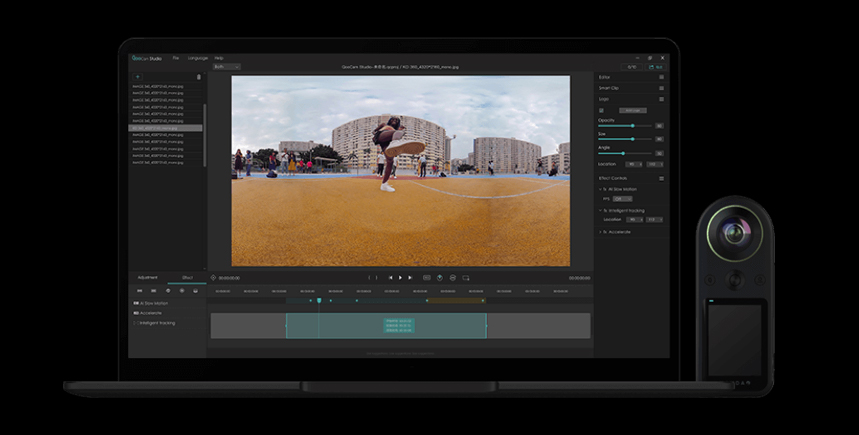Select the teal highlighted clip on timeline
This screenshot has width=859, height=435.
pyautogui.click(x=386, y=326)
